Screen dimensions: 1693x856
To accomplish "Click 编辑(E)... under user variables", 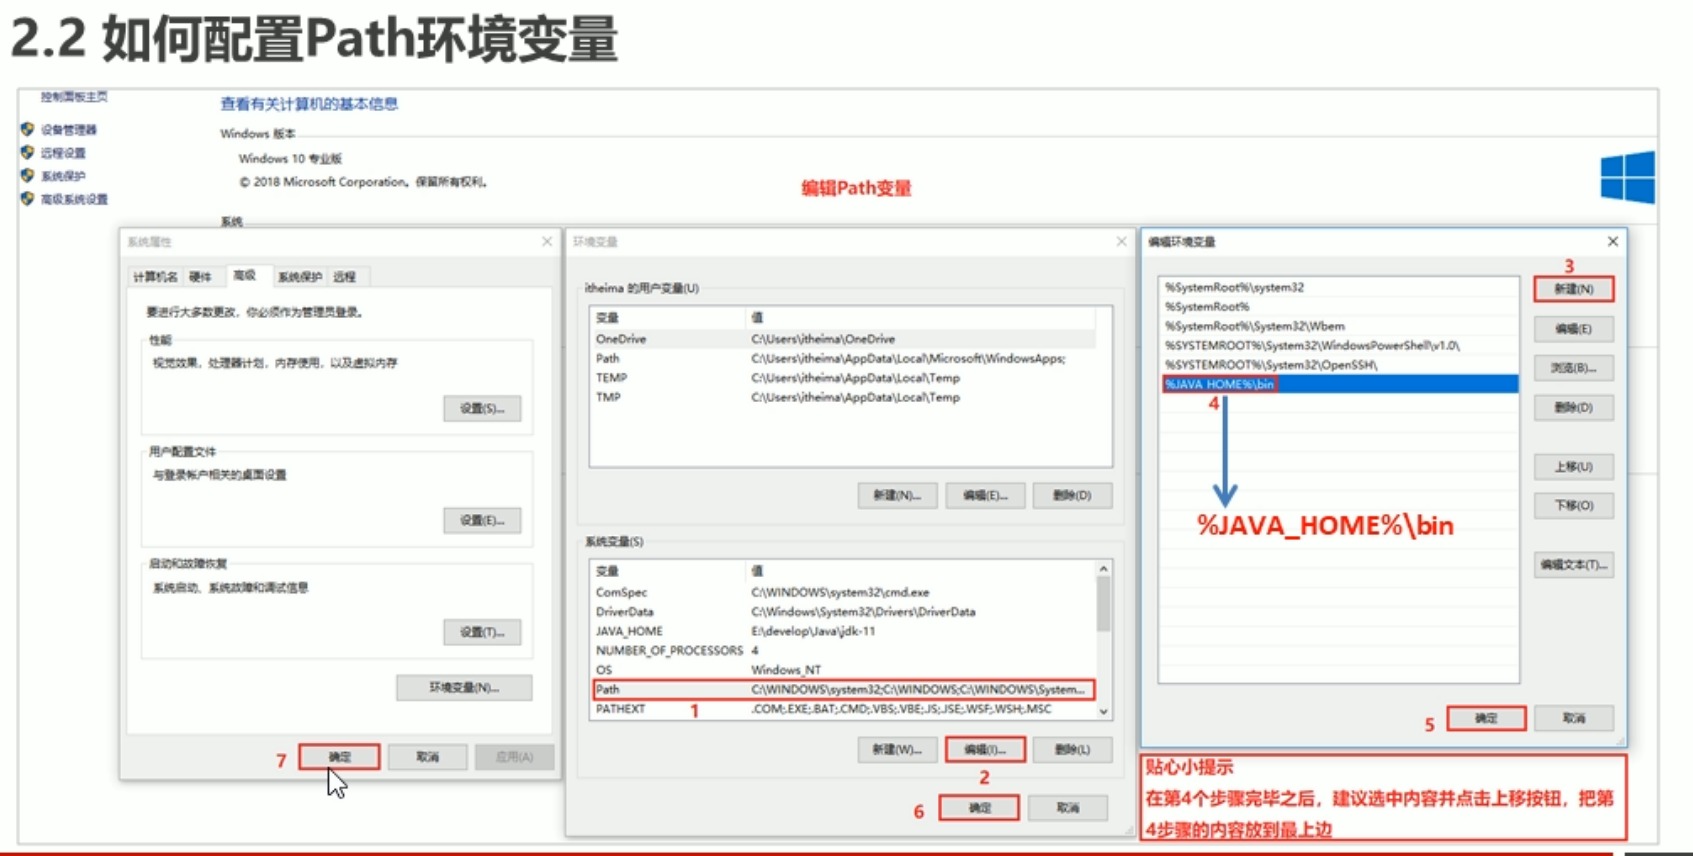I will pos(985,496).
